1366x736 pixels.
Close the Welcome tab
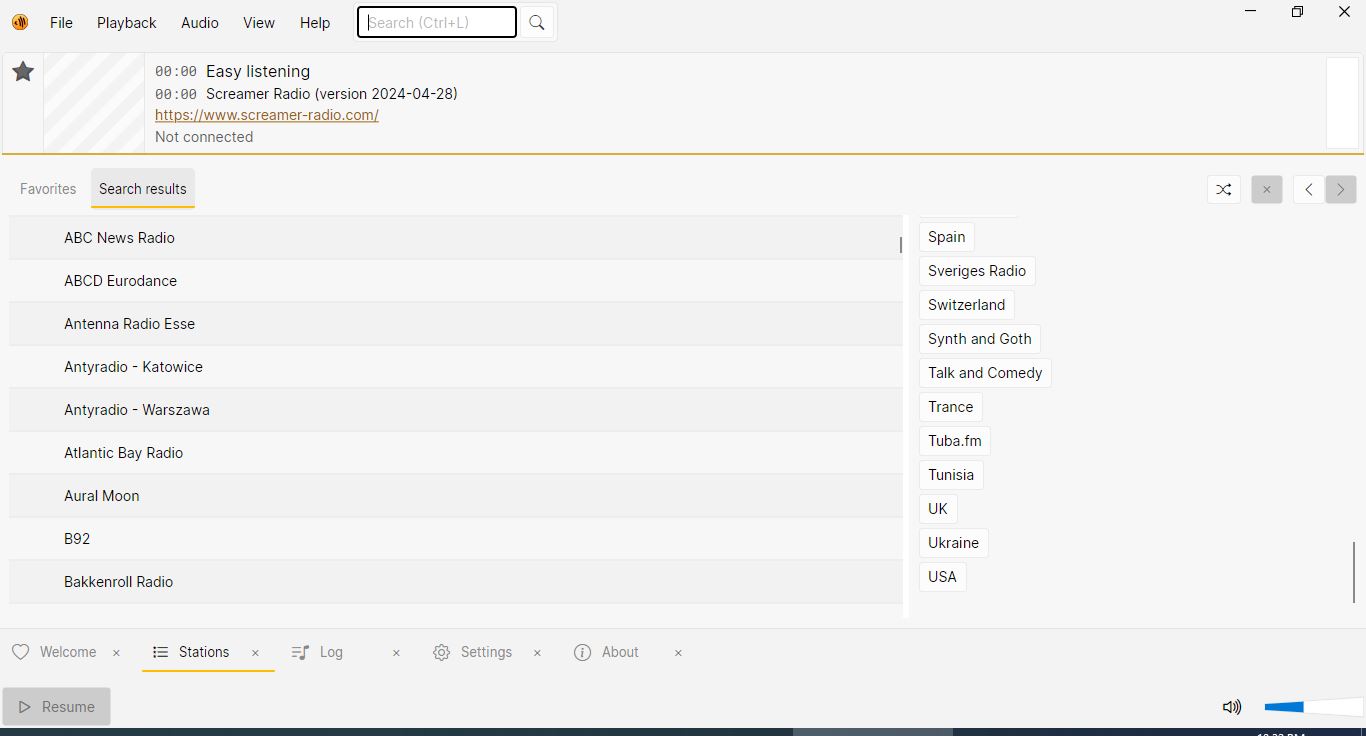(x=116, y=653)
